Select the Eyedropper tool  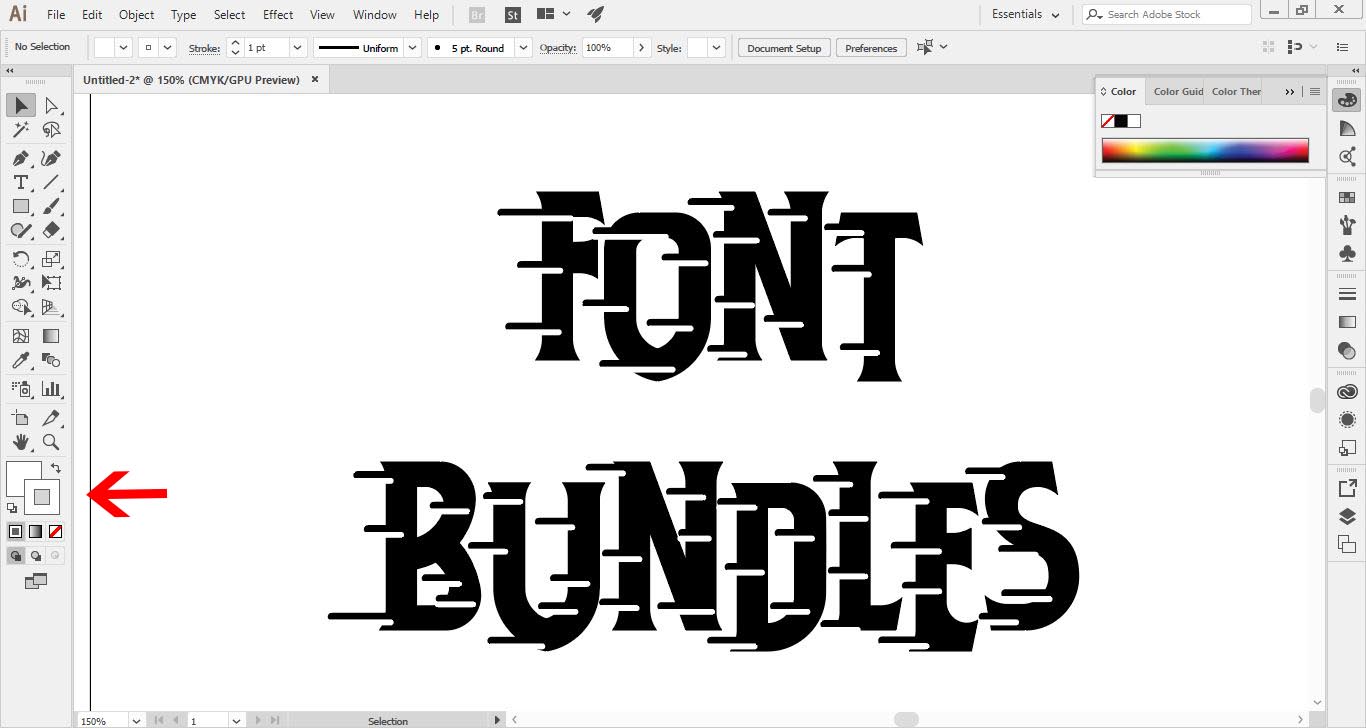(21, 360)
